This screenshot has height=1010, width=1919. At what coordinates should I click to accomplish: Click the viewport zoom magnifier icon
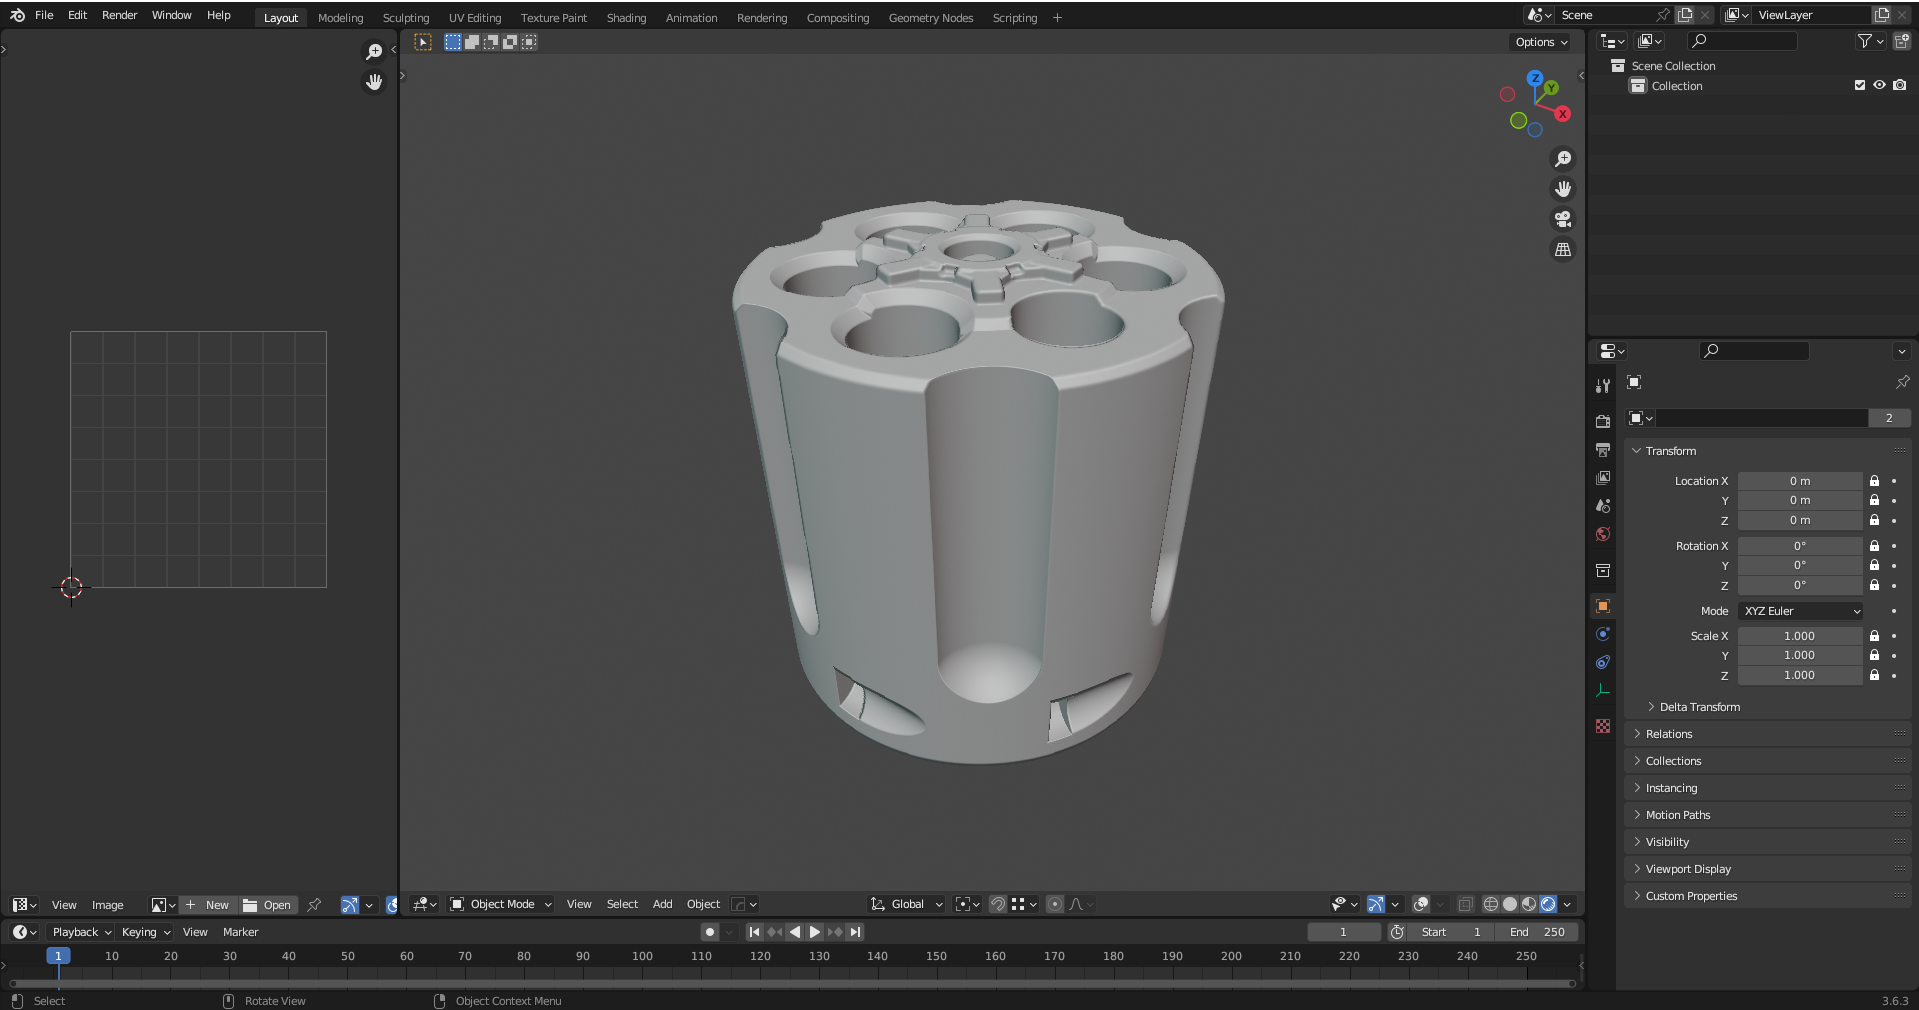point(1562,159)
